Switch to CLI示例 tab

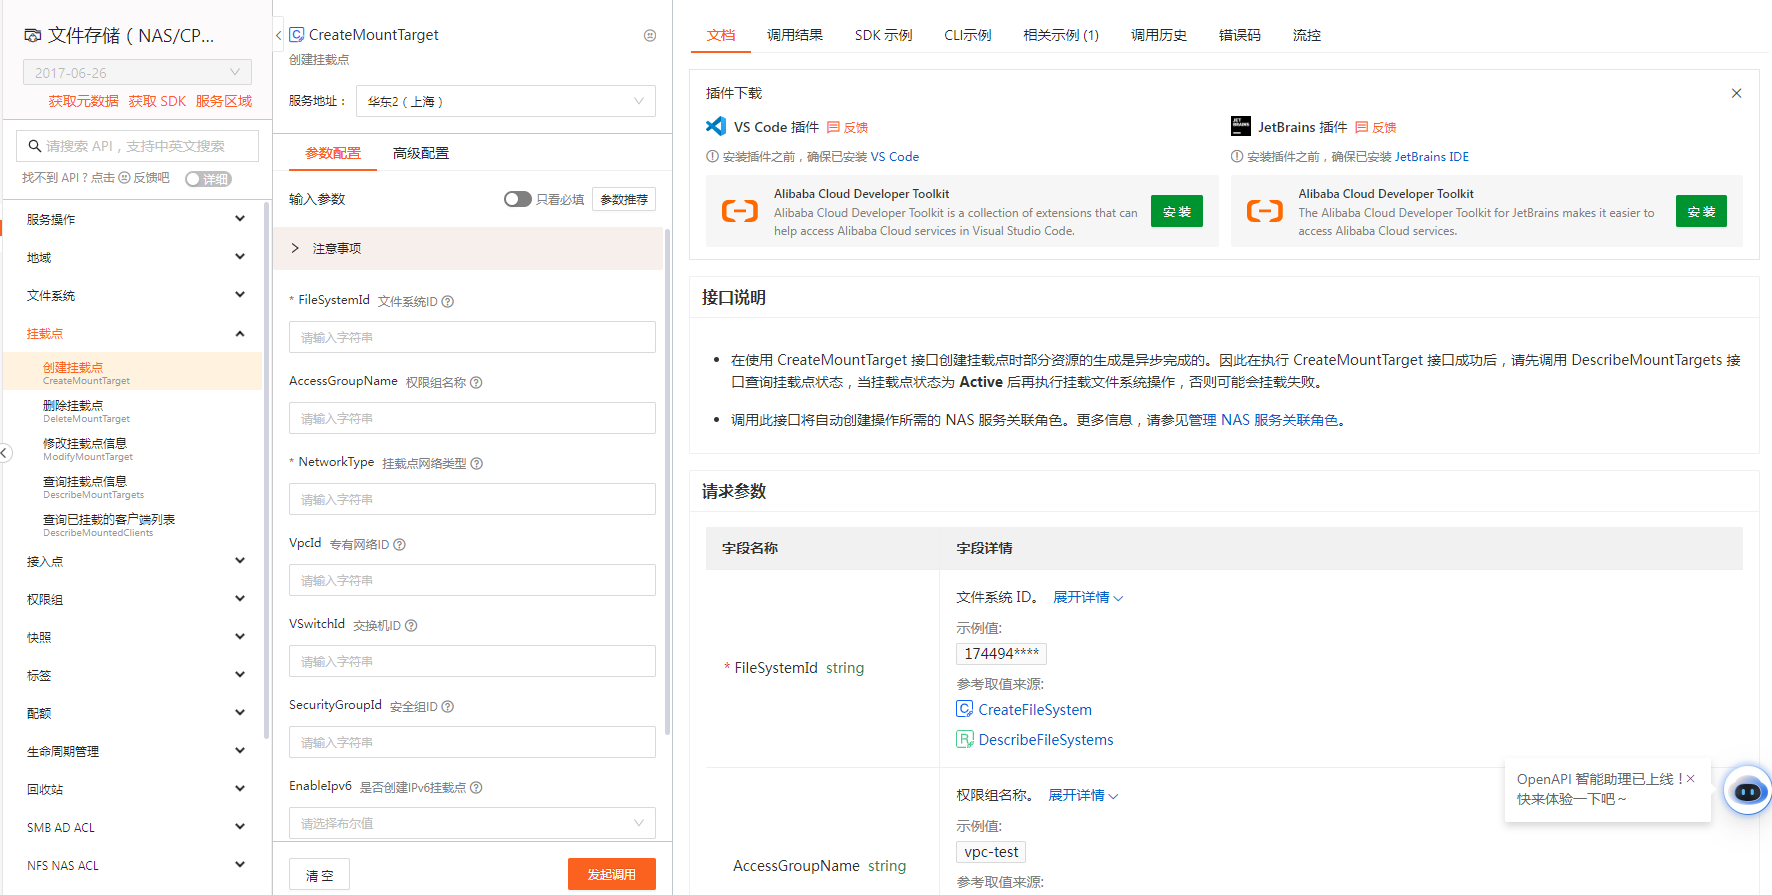(x=968, y=35)
